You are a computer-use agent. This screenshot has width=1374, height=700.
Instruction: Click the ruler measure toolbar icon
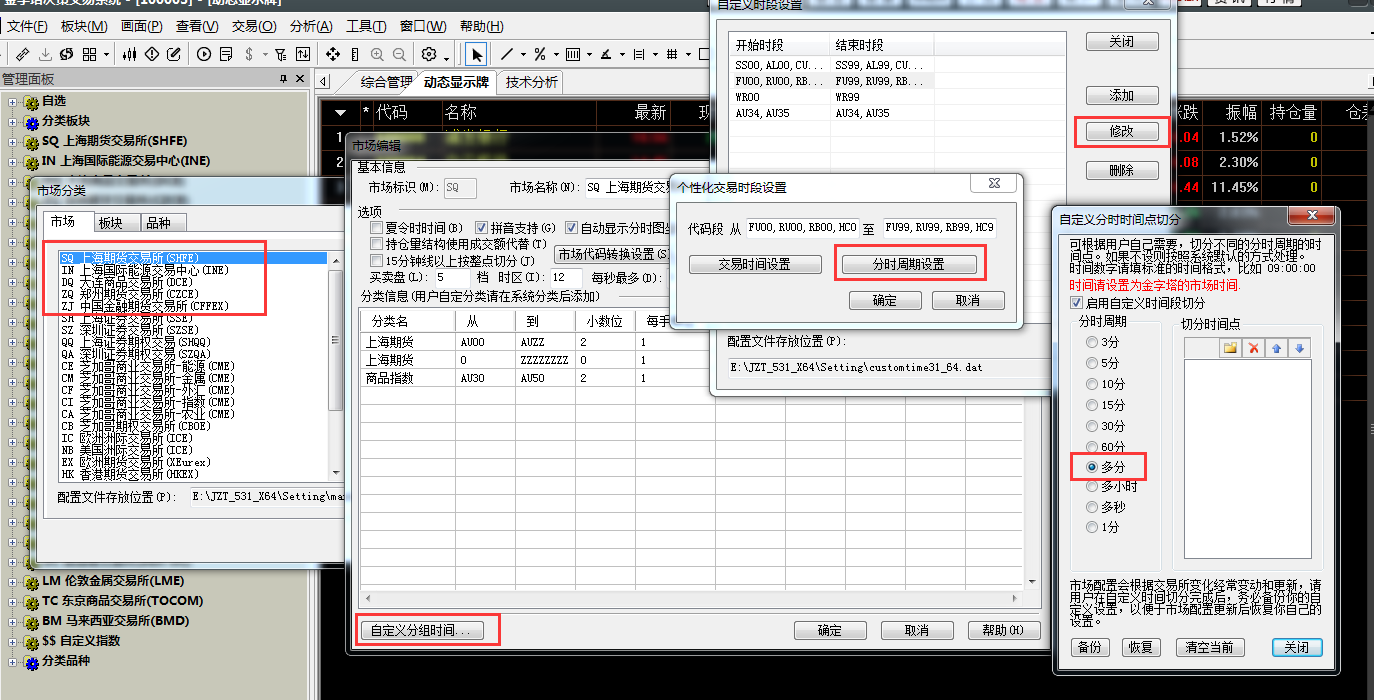(355, 55)
